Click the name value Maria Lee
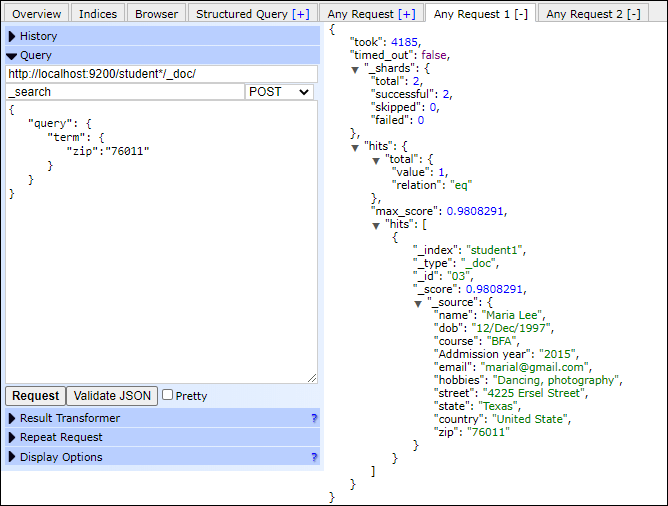 (x=512, y=315)
